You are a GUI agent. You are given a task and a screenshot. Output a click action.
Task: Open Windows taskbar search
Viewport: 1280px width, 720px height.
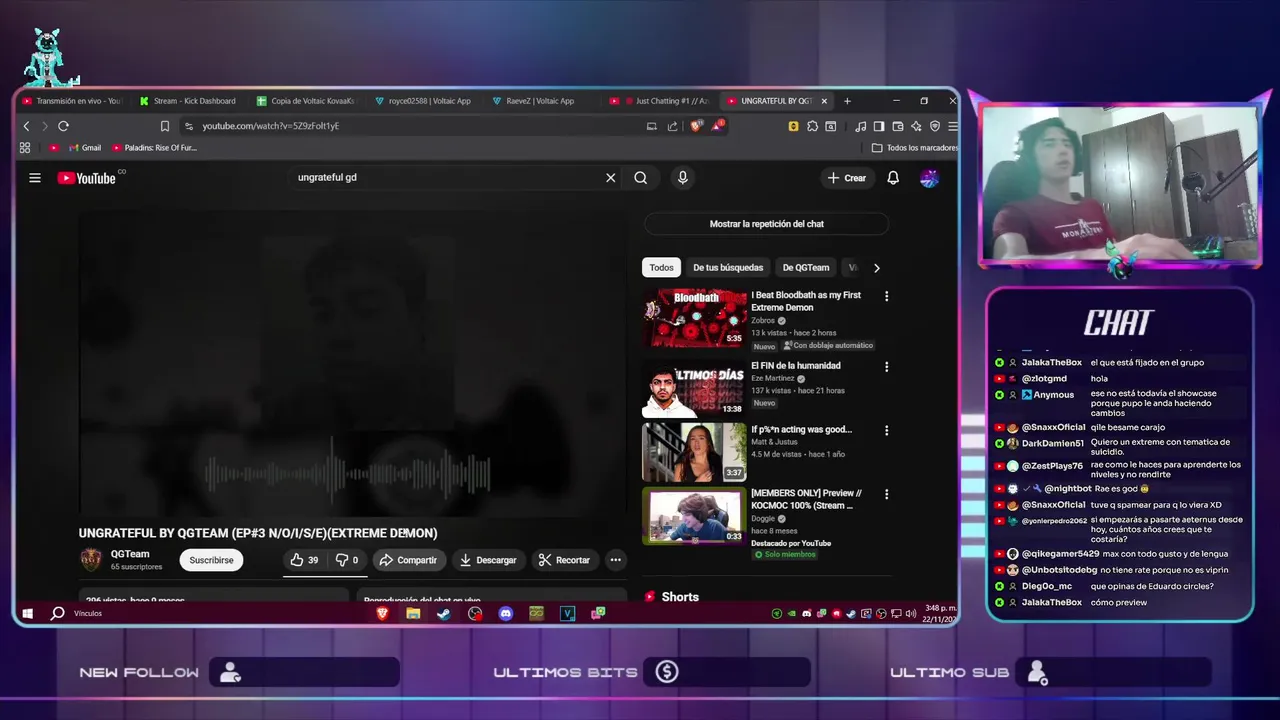pos(58,613)
